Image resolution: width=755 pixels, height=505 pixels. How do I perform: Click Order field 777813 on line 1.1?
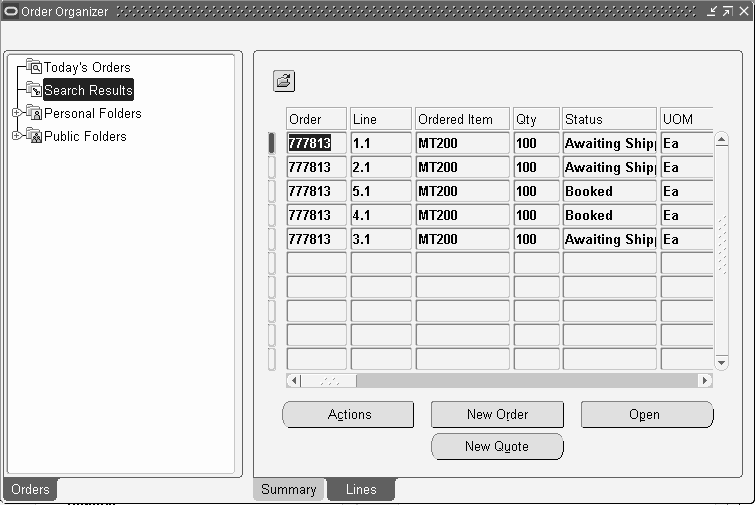click(x=316, y=143)
